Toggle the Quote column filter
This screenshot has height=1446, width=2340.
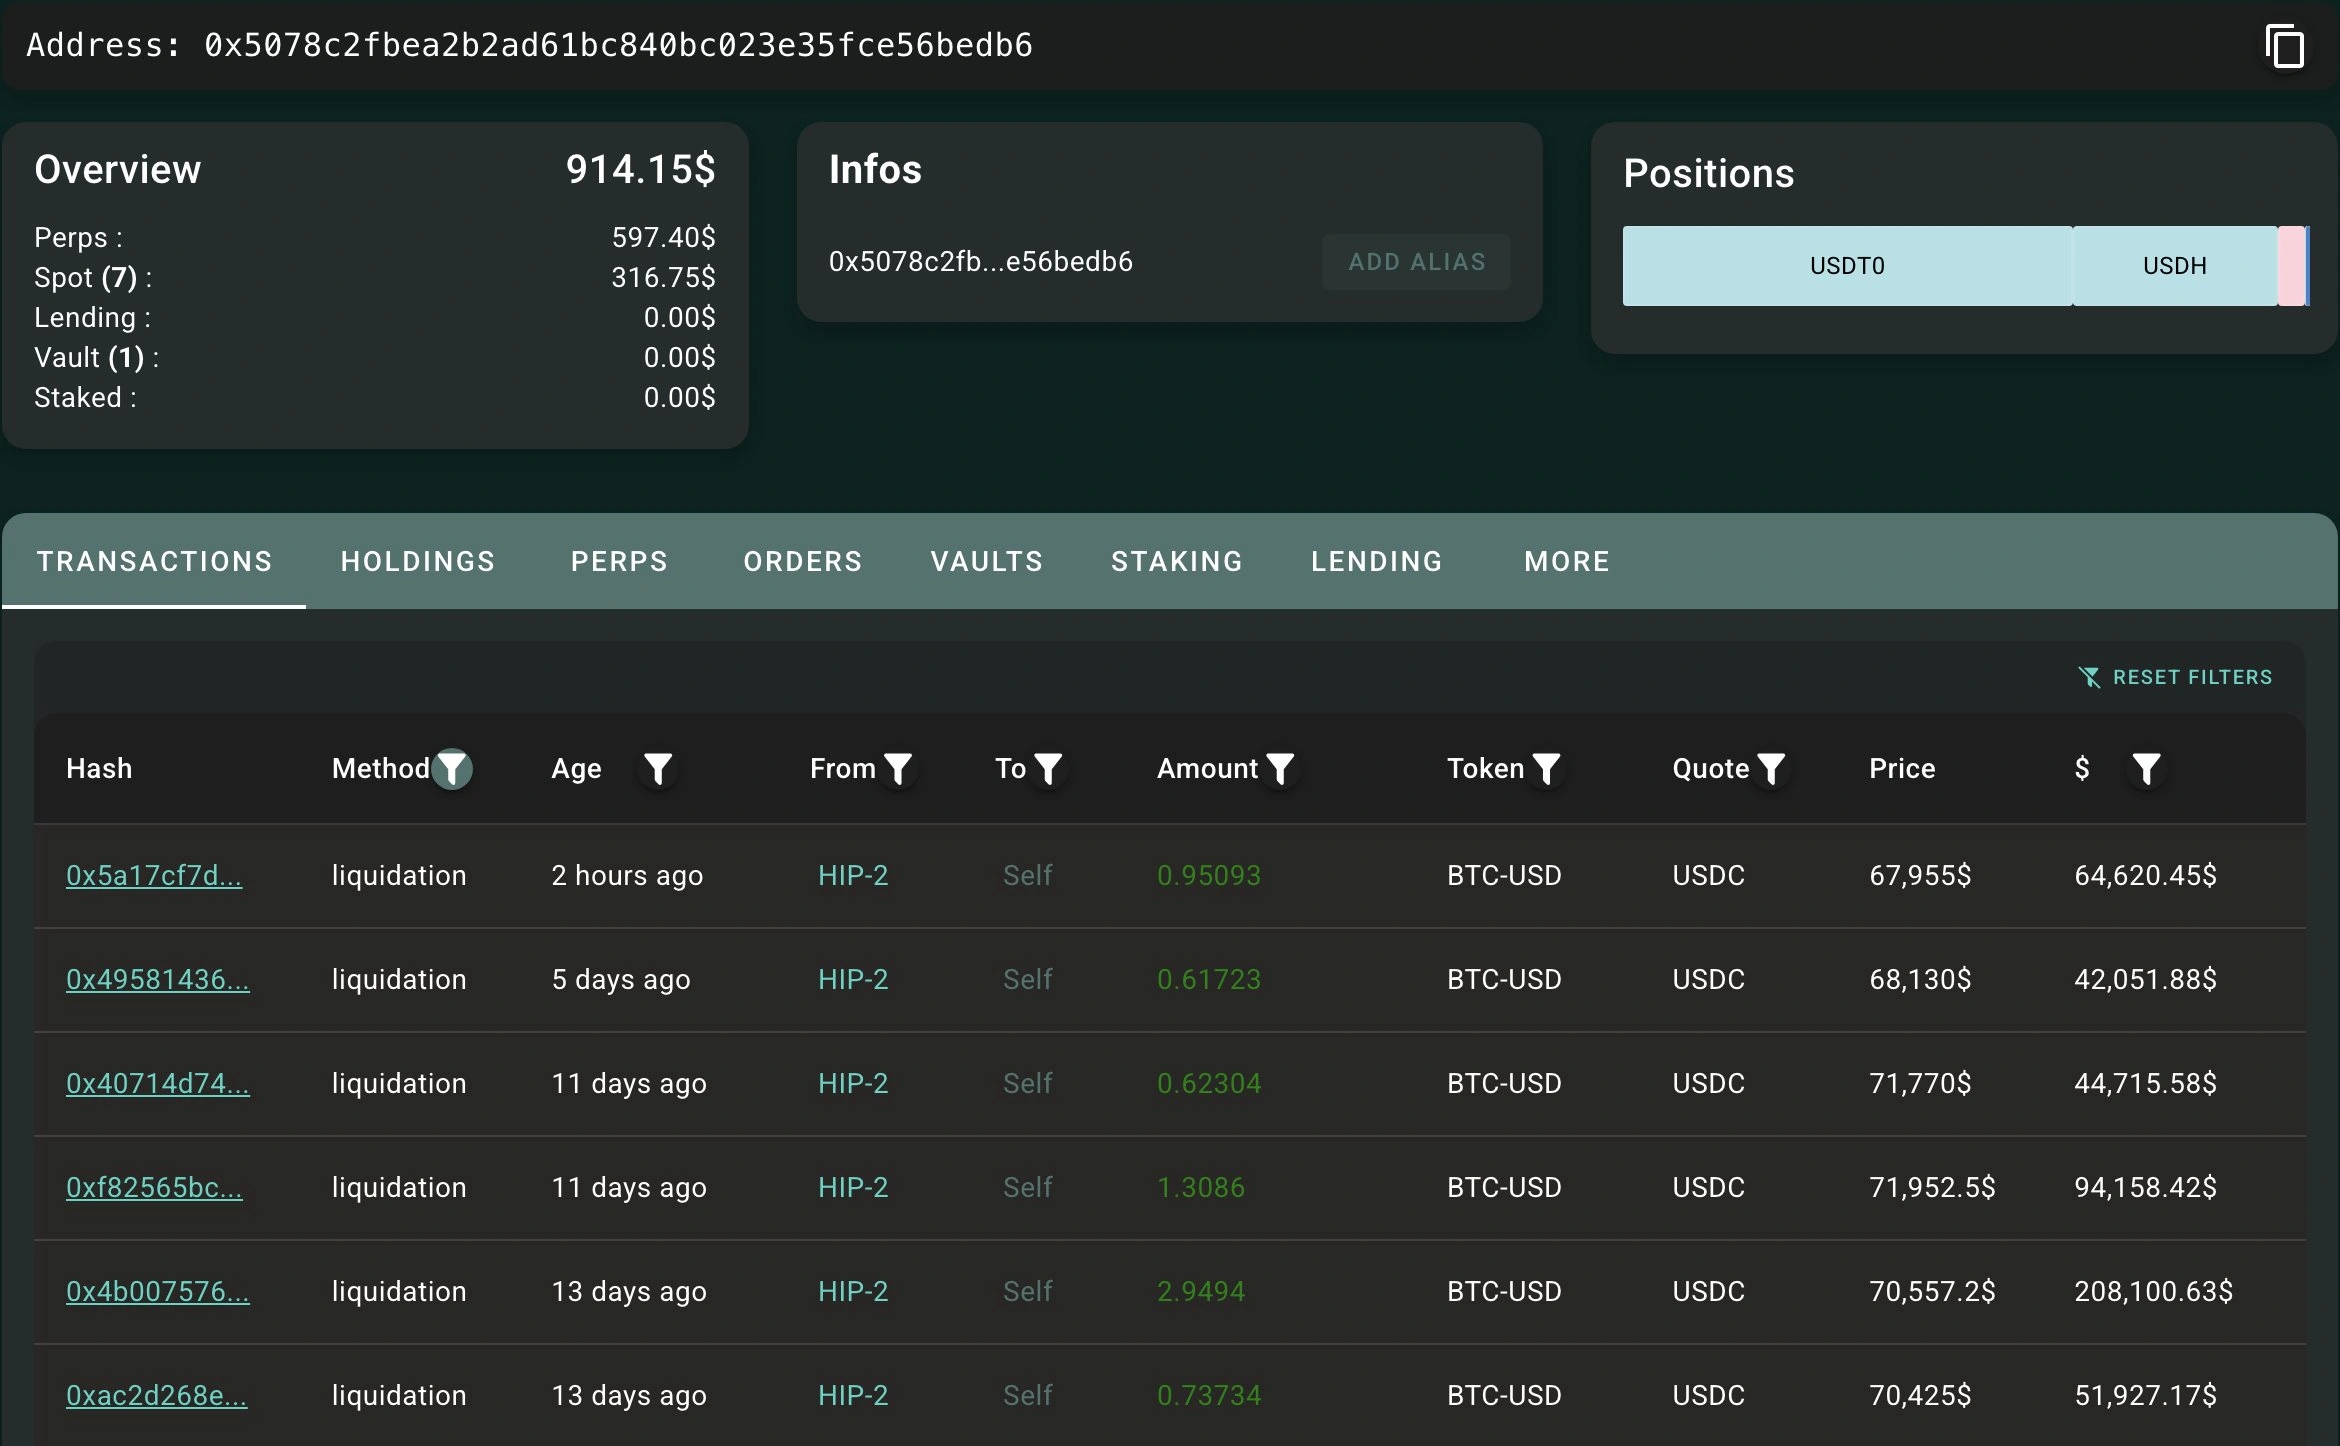tap(1773, 768)
